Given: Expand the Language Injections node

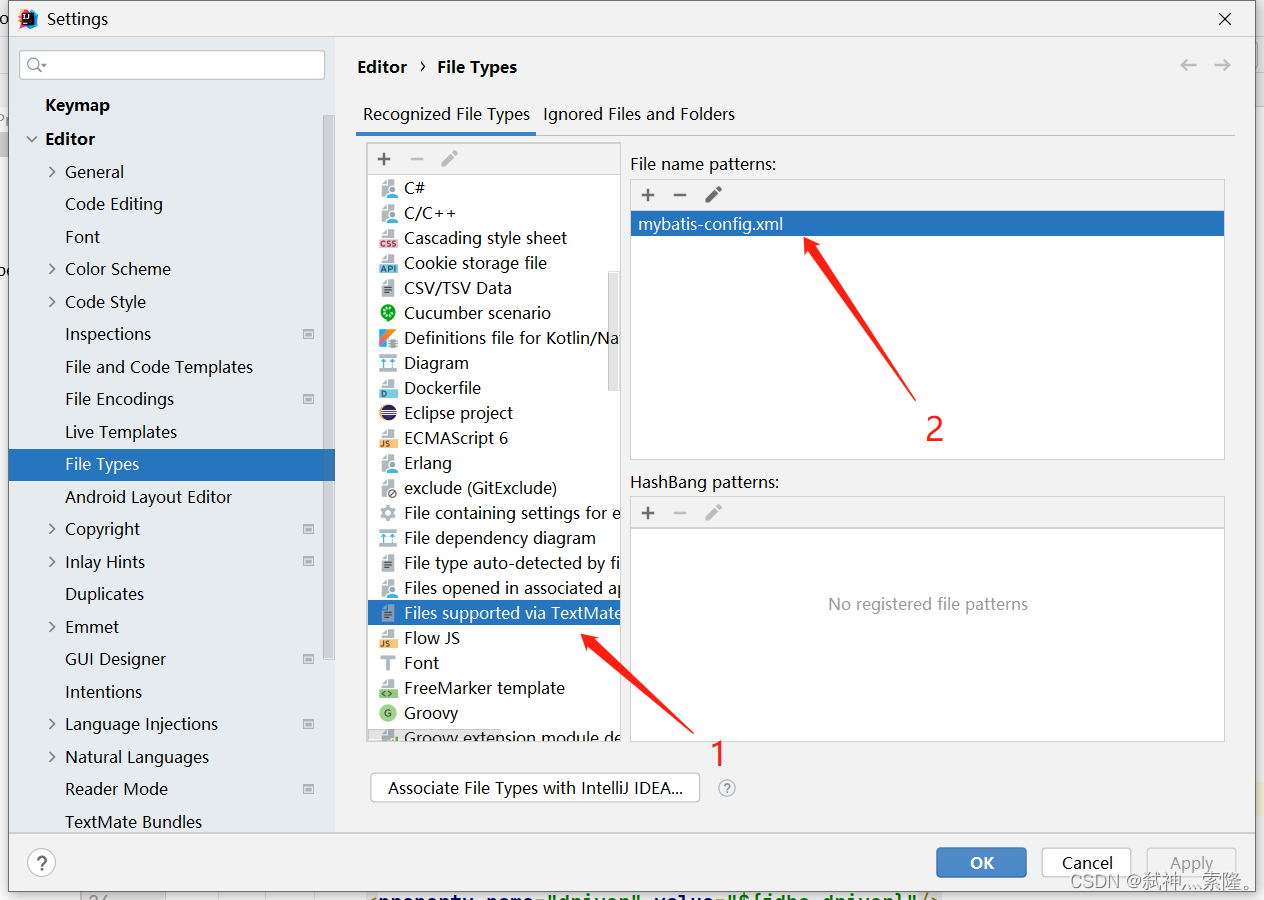Looking at the screenshot, I should pos(52,724).
